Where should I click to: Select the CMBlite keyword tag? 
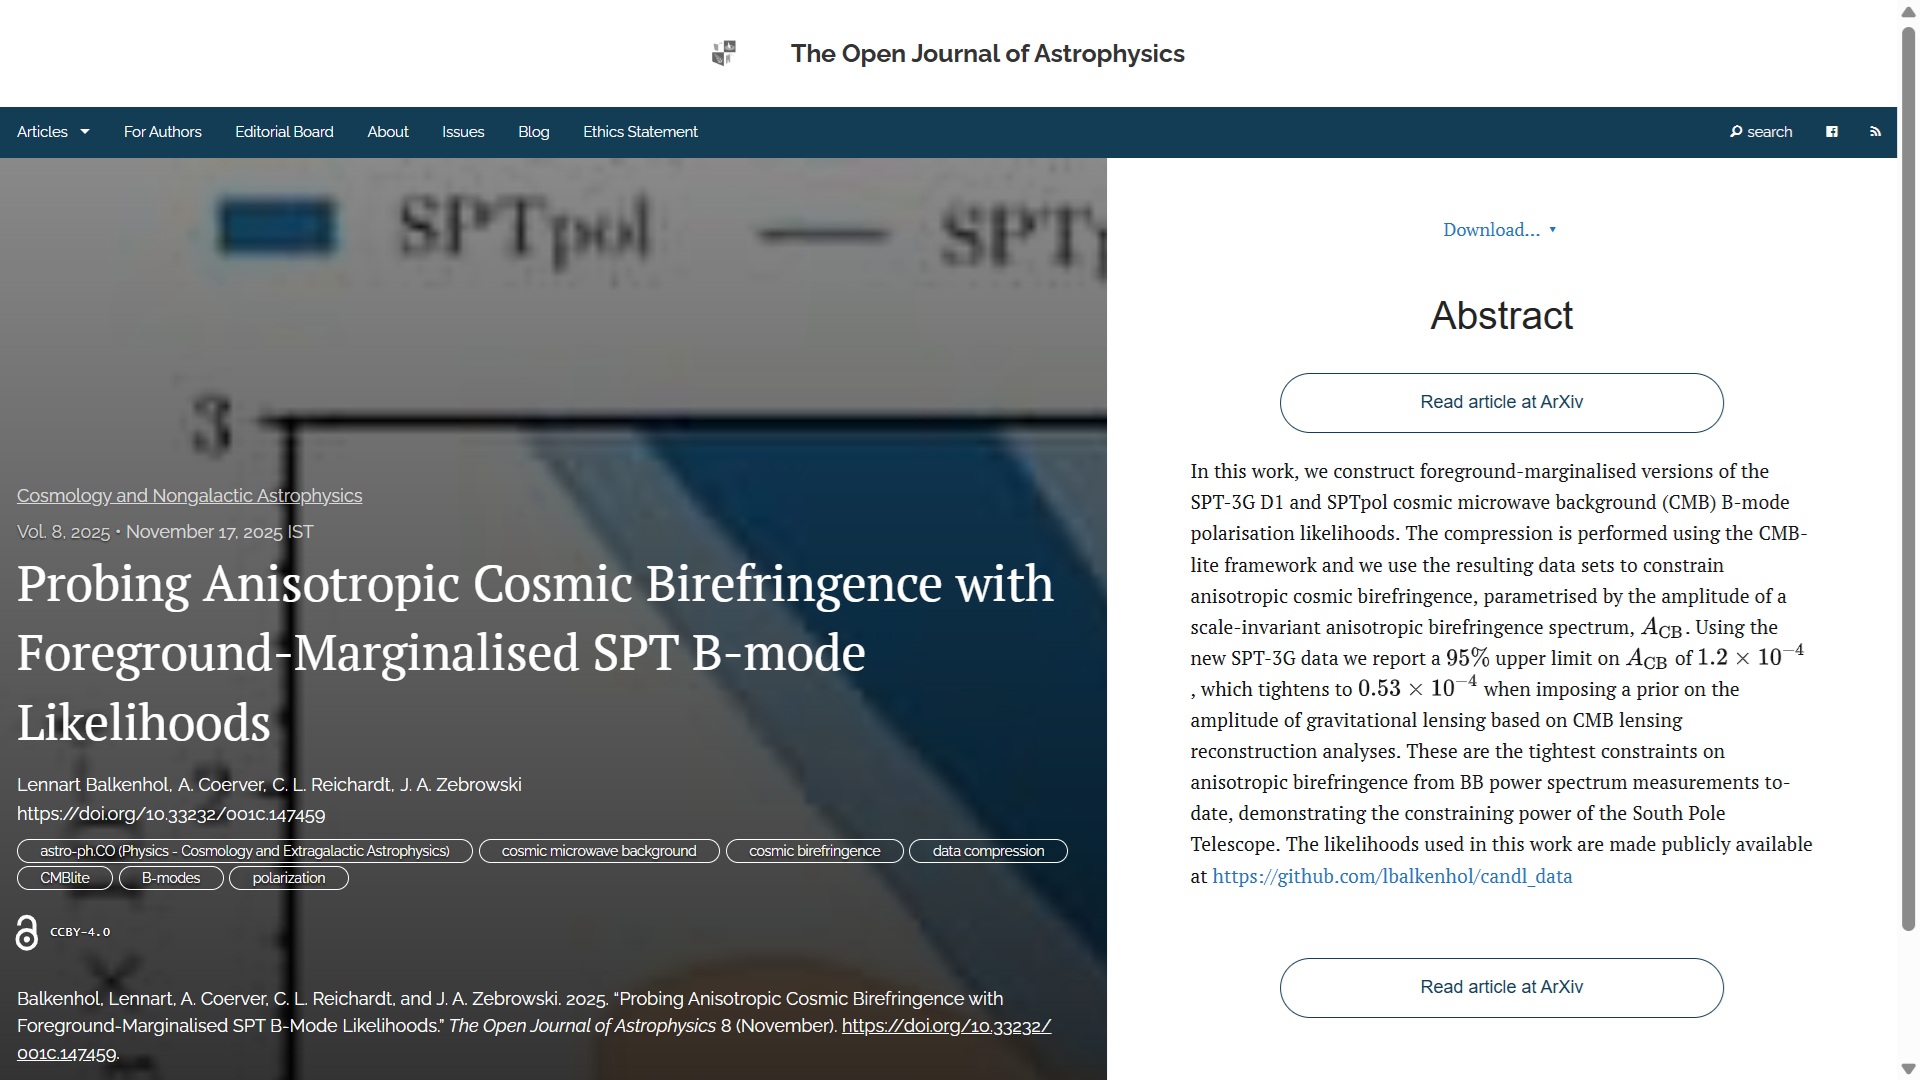click(65, 878)
